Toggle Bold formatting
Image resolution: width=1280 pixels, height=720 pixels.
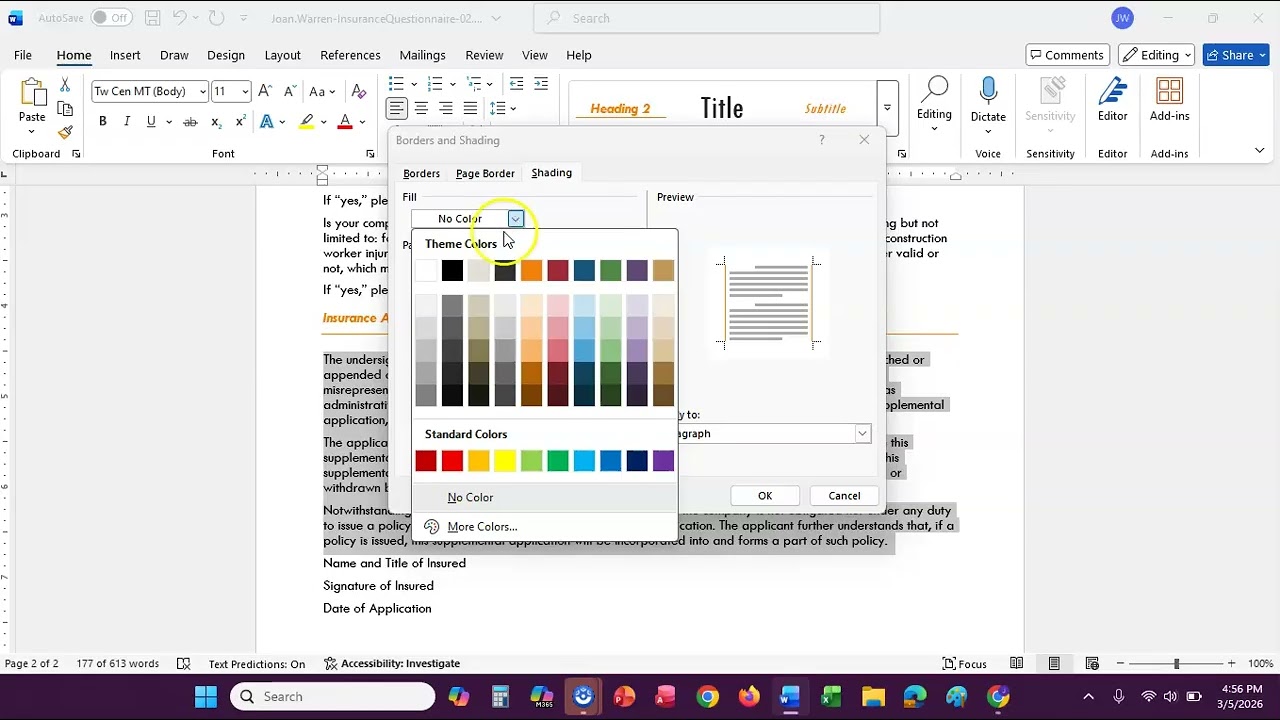tap(102, 122)
